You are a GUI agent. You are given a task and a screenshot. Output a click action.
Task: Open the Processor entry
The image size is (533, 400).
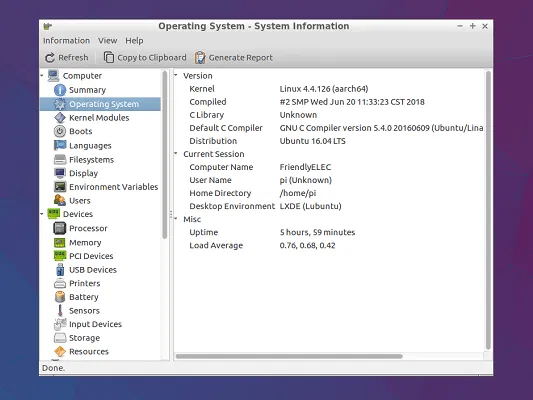click(88, 228)
